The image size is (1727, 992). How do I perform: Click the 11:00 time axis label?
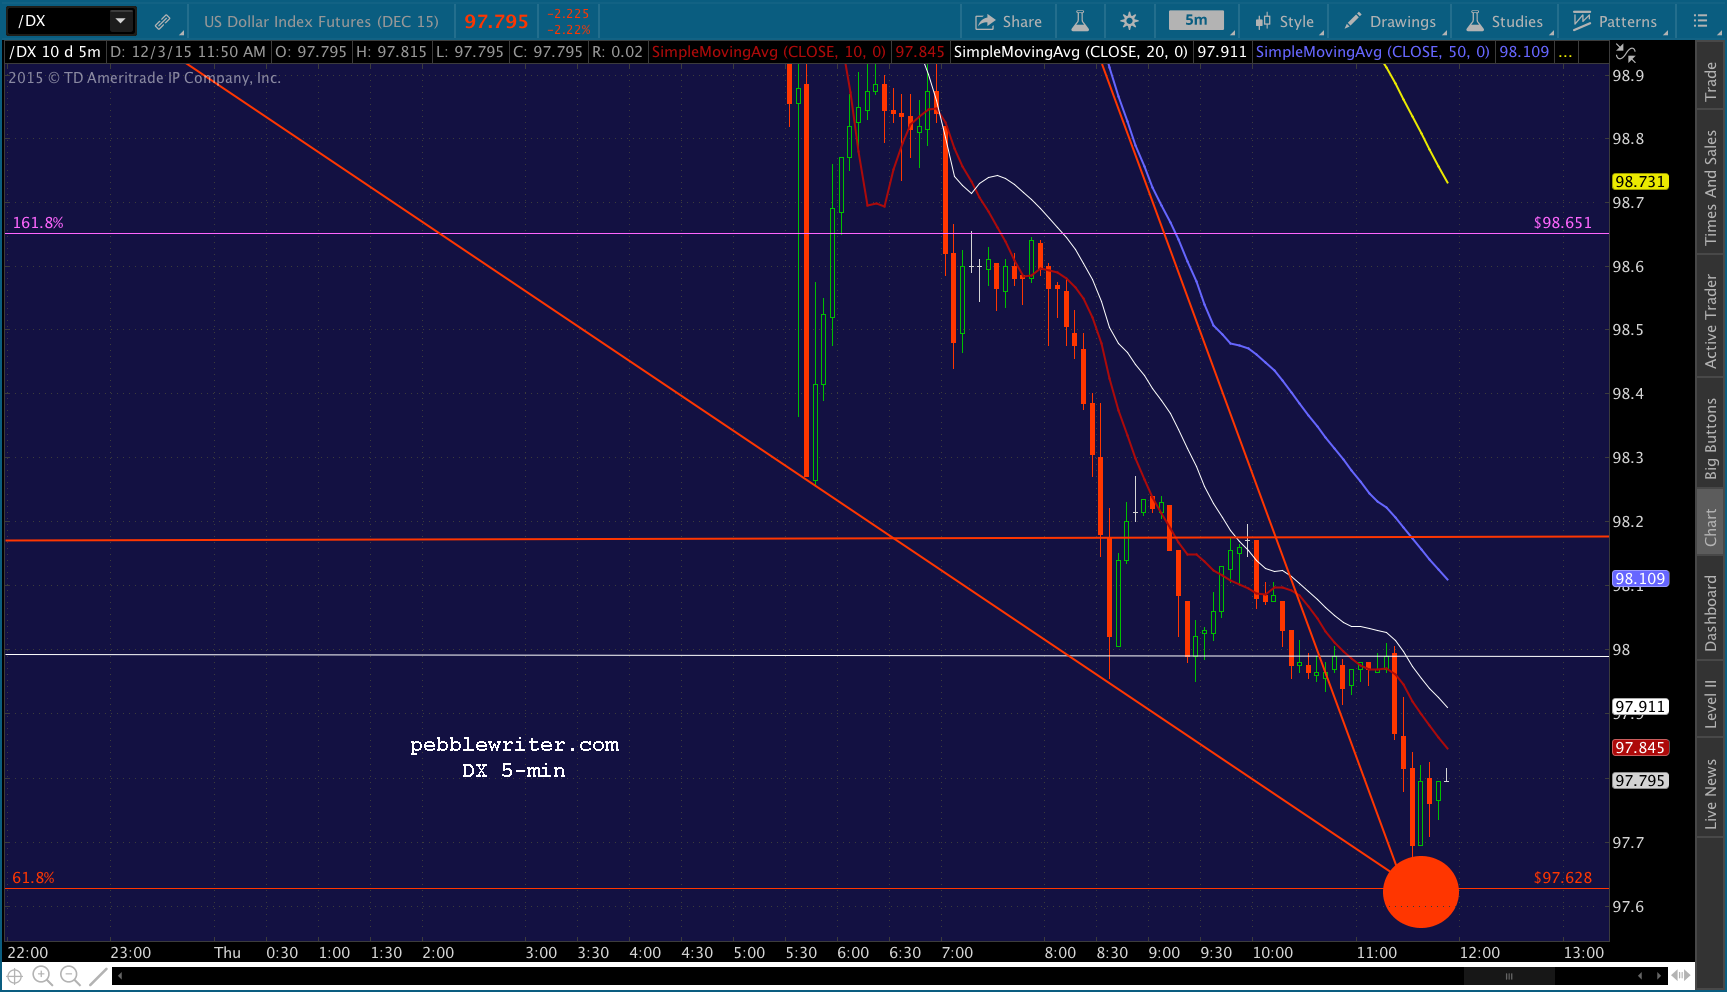(1377, 953)
